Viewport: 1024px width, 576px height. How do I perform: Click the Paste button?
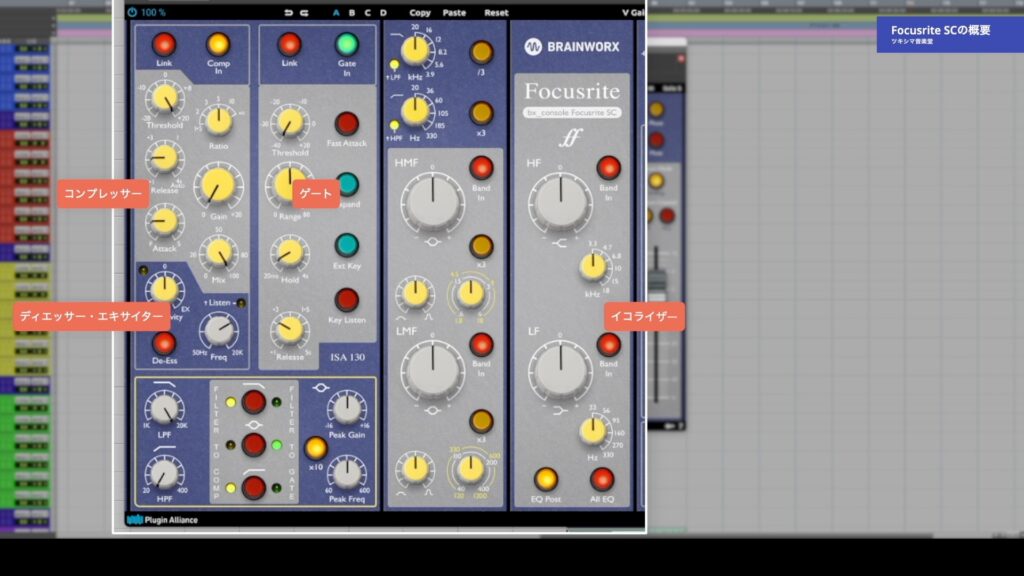point(454,12)
